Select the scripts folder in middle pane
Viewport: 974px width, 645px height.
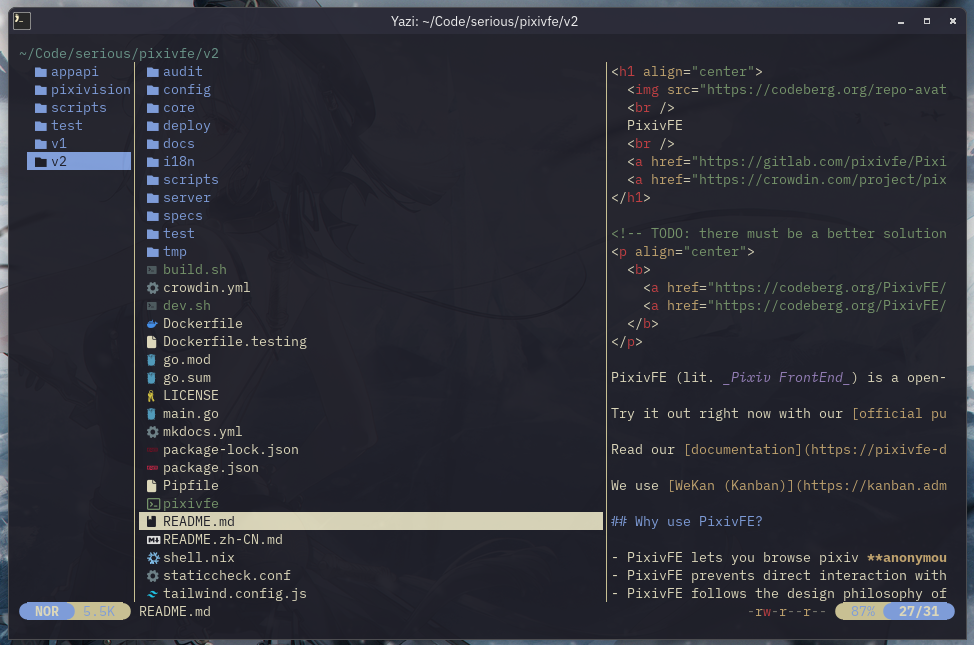[371, 180]
